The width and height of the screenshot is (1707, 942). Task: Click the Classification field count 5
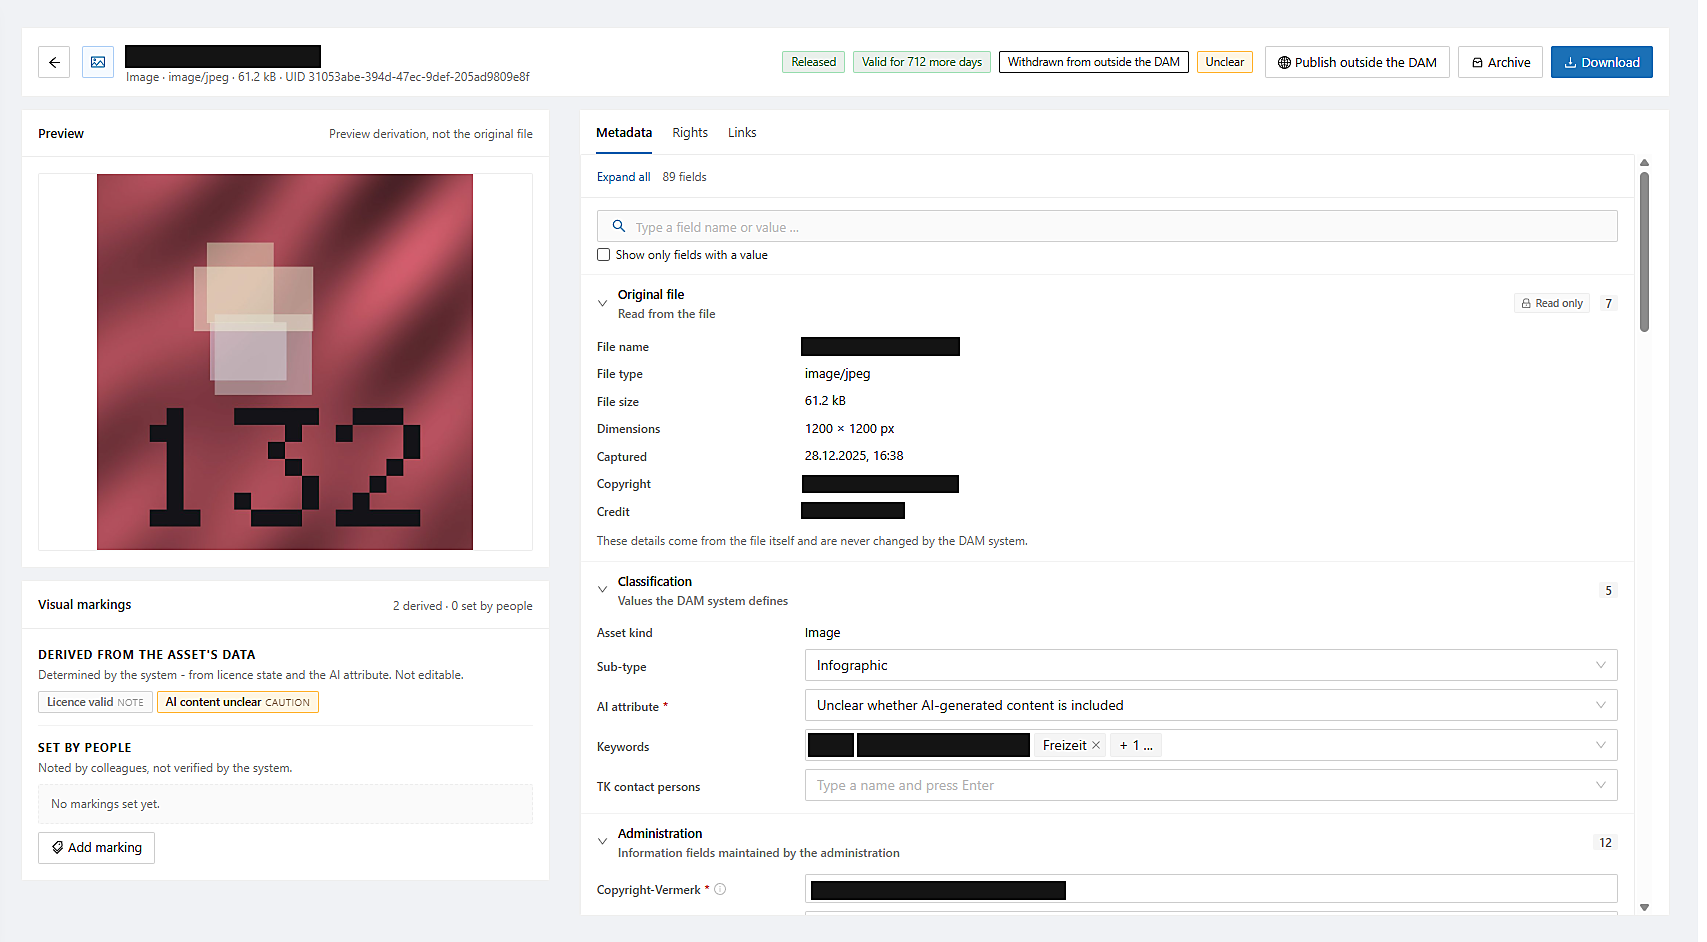[x=1608, y=590]
